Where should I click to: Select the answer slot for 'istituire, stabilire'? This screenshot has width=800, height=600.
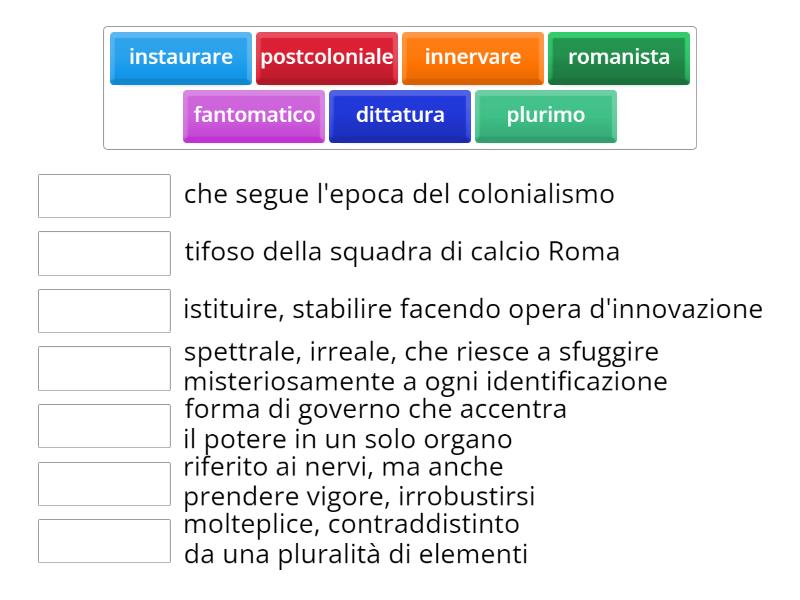click(104, 311)
